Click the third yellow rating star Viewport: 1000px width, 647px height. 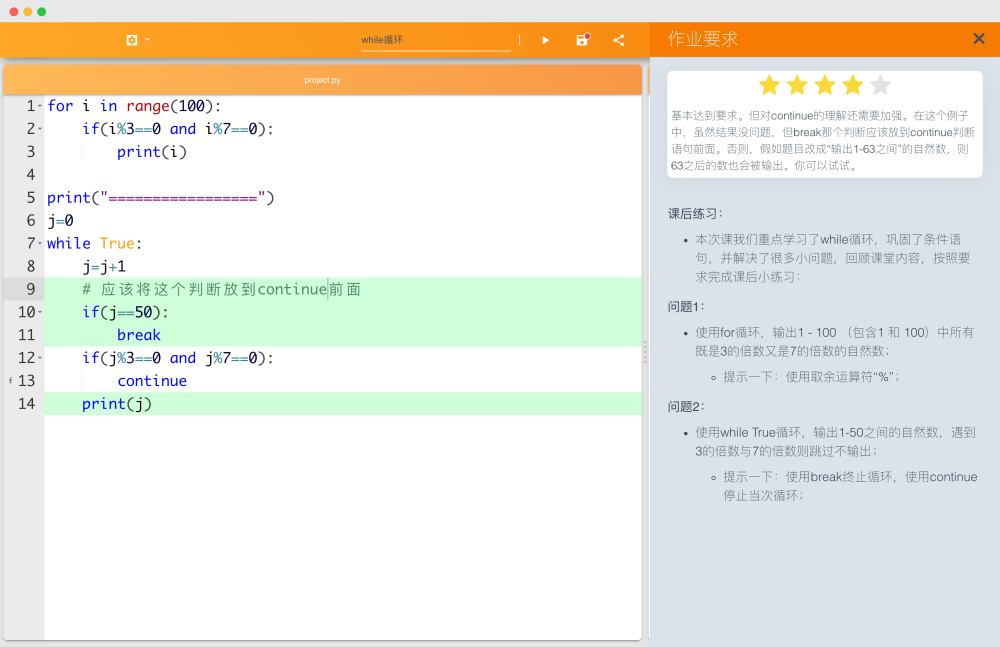825,85
